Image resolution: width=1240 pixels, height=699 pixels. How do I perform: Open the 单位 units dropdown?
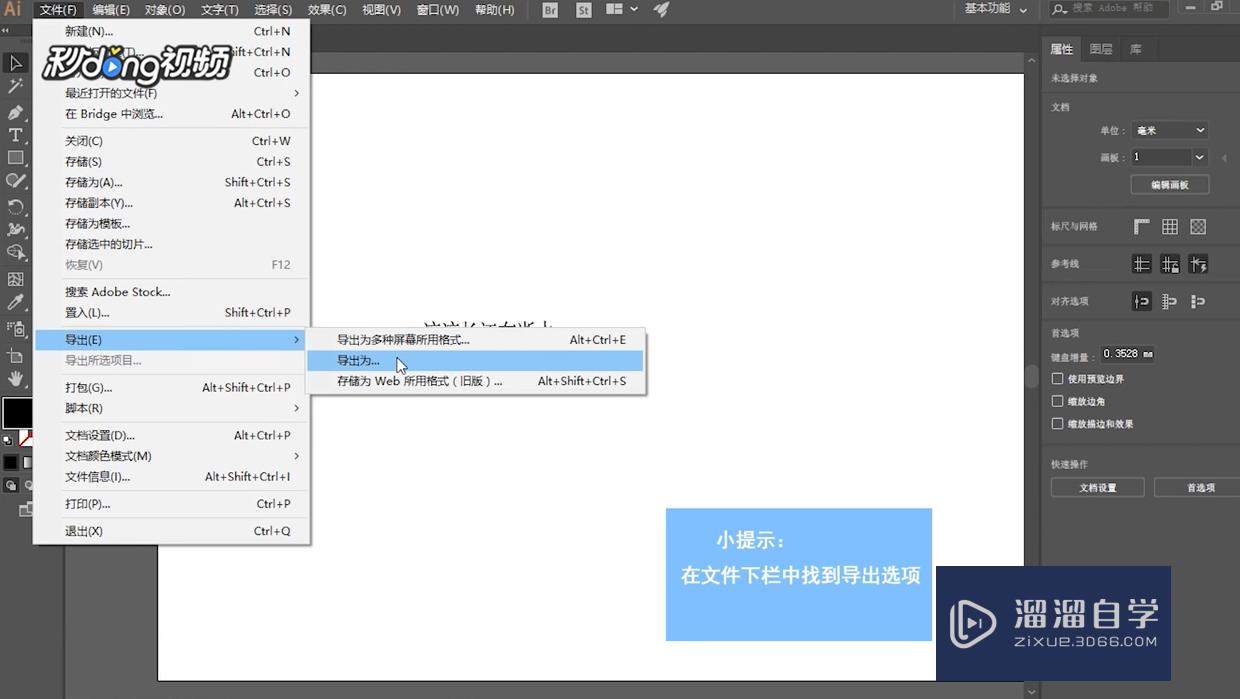1170,130
